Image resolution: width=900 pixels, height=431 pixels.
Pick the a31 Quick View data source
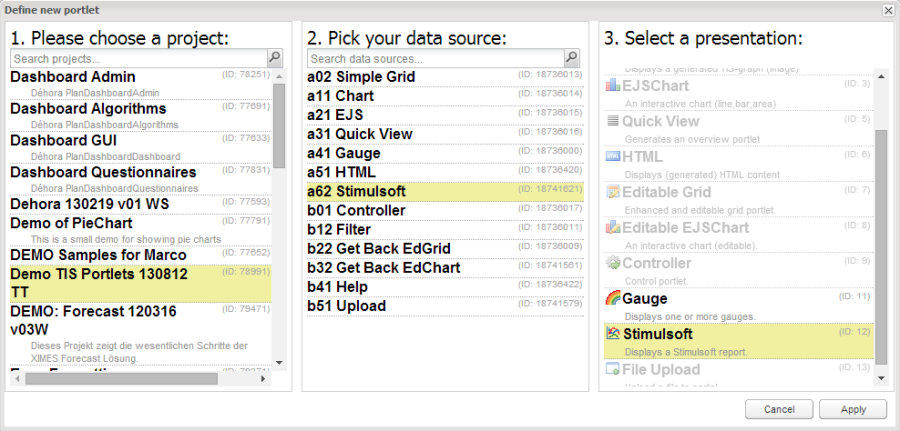coord(445,134)
